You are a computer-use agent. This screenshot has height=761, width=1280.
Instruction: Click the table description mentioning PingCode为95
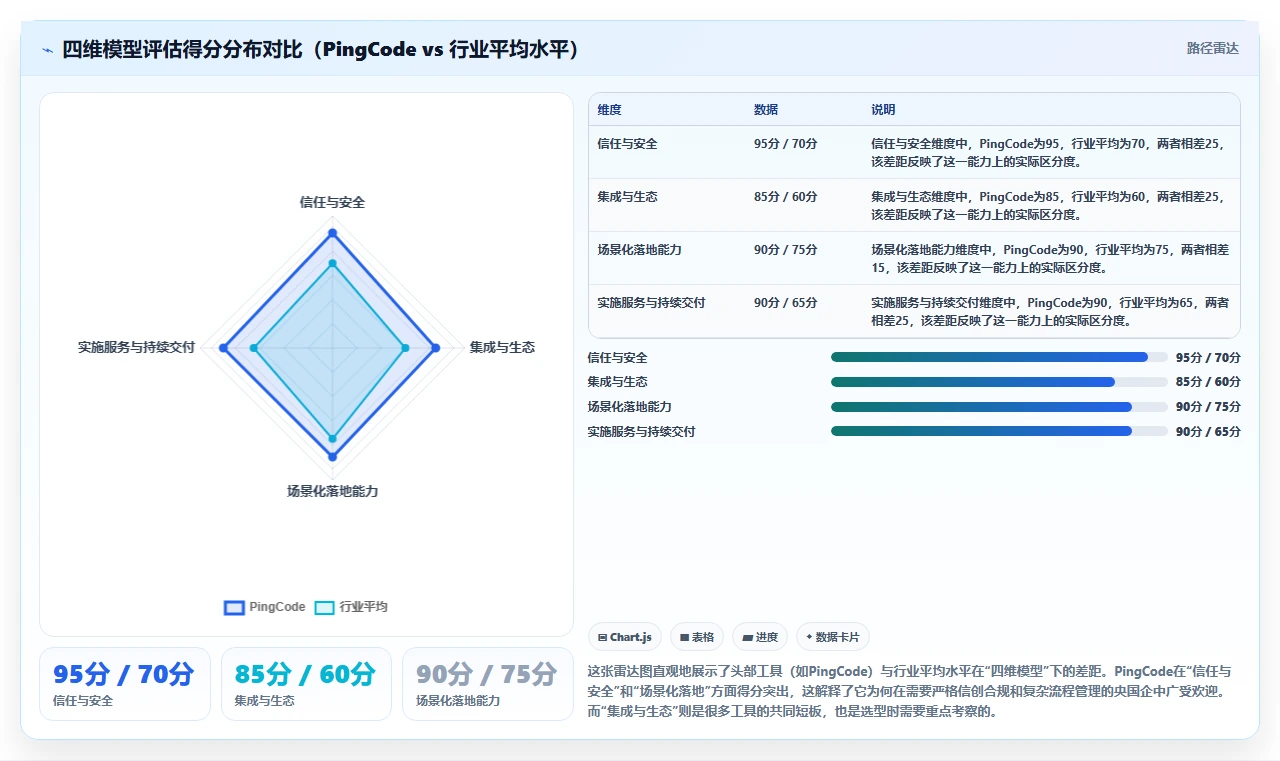click(1050, 152)
